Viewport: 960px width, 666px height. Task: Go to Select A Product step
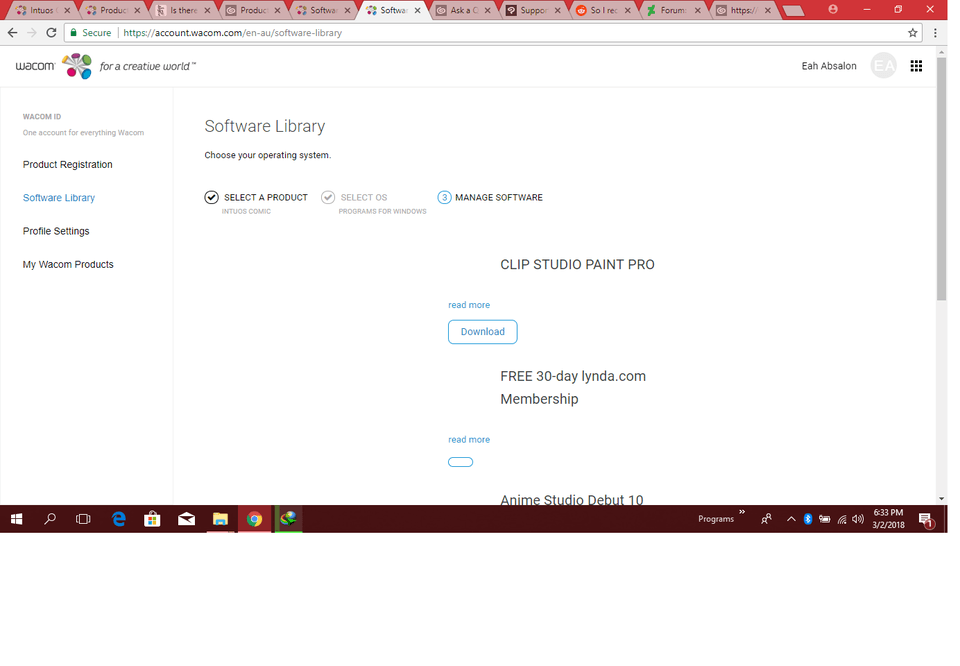pyautogui.click(x=256, y=198)
